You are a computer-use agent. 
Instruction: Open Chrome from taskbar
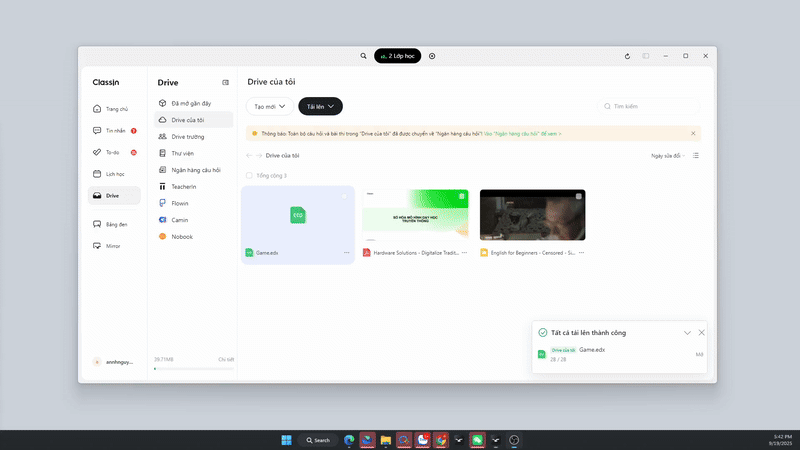[441, 440]
